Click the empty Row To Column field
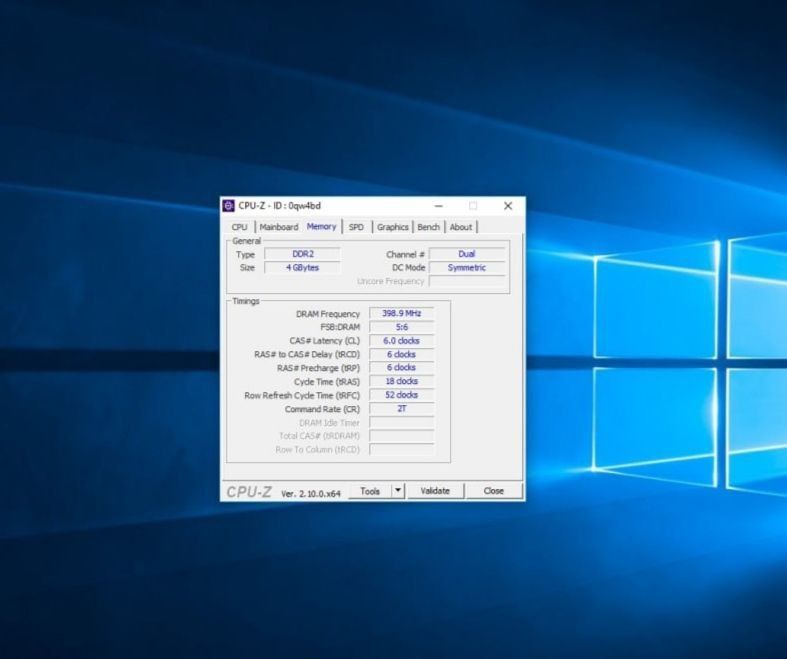 coord(402,449)
